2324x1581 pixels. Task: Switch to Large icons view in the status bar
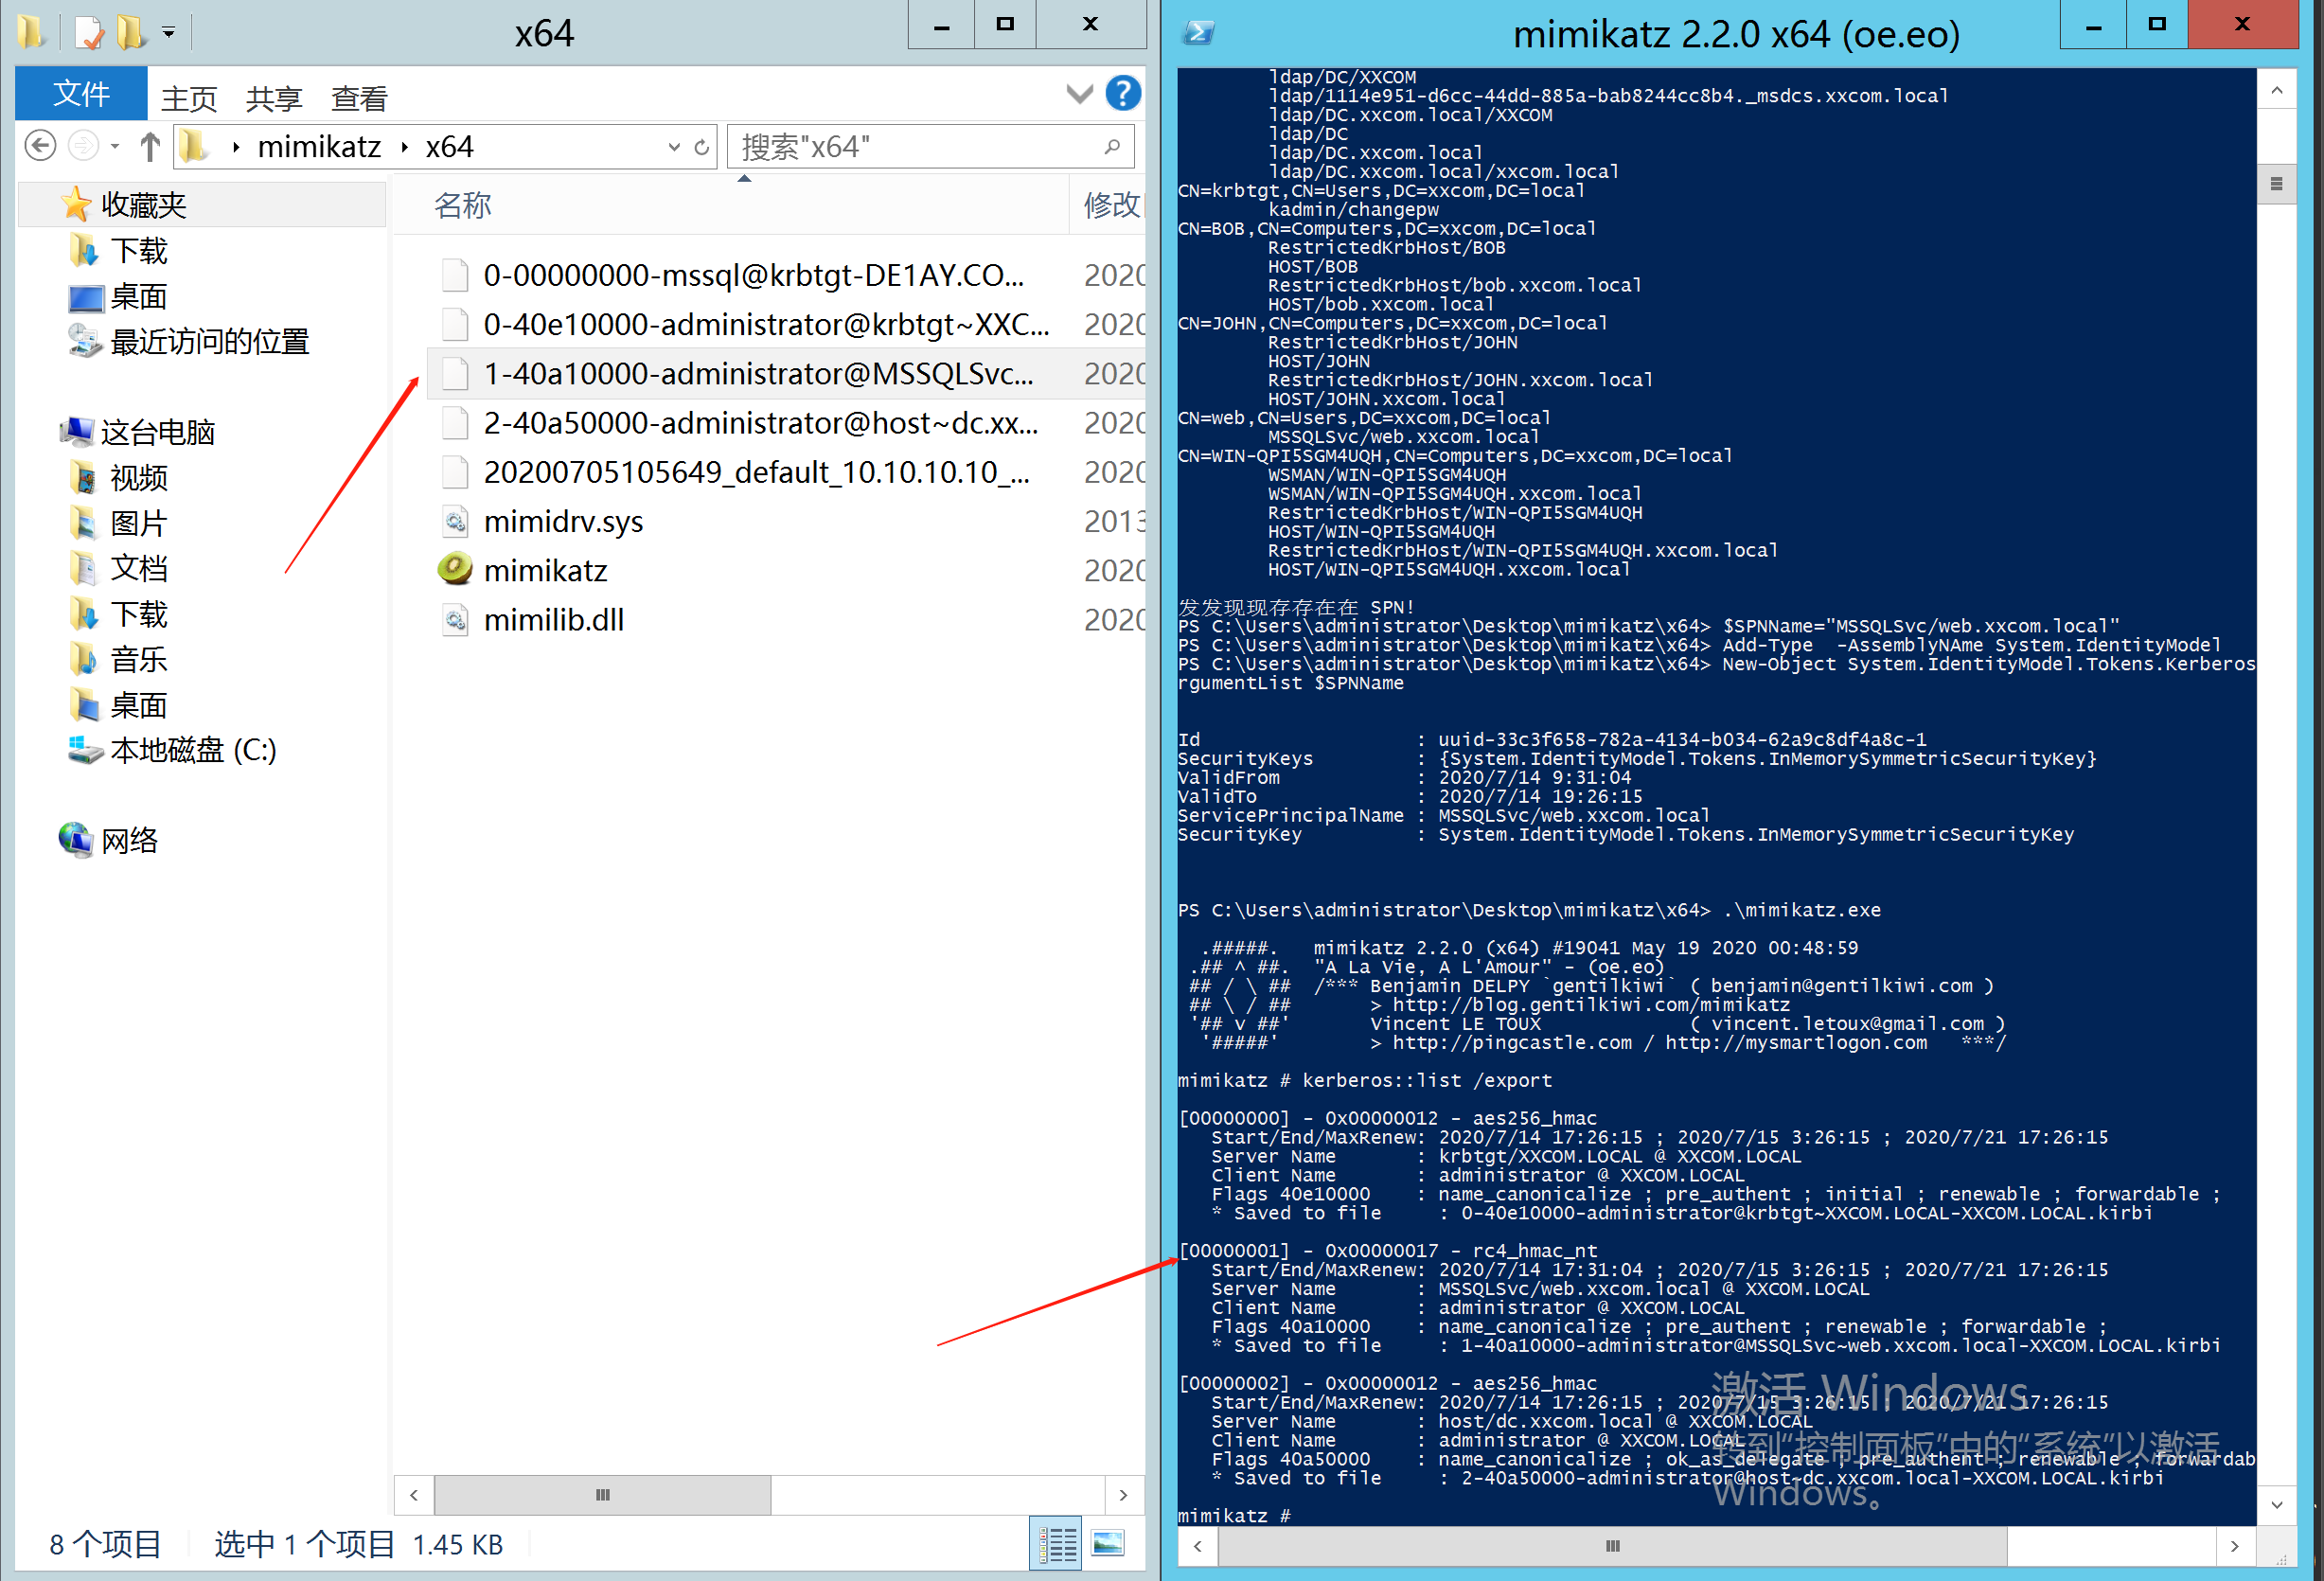pos(1108,1544)
